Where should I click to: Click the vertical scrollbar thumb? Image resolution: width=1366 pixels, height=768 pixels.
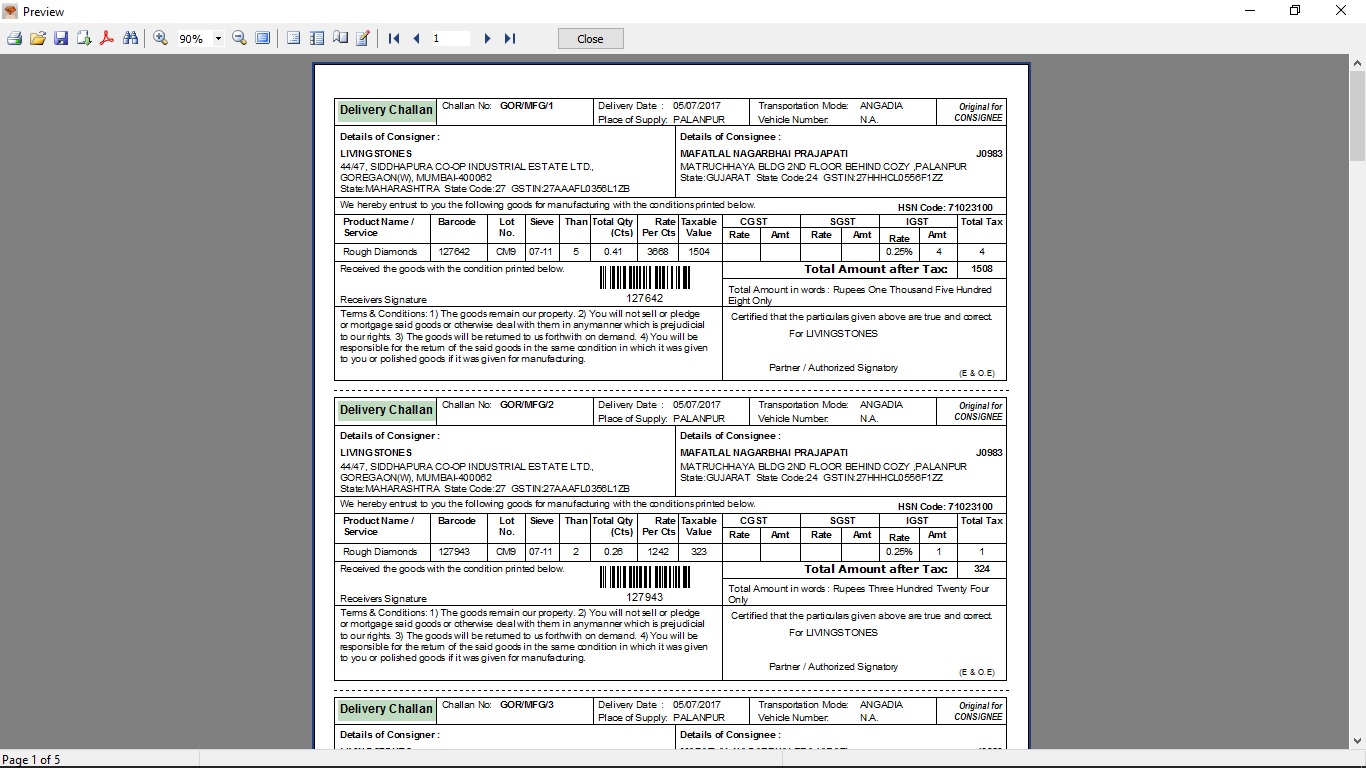(x=1357, y=116)
